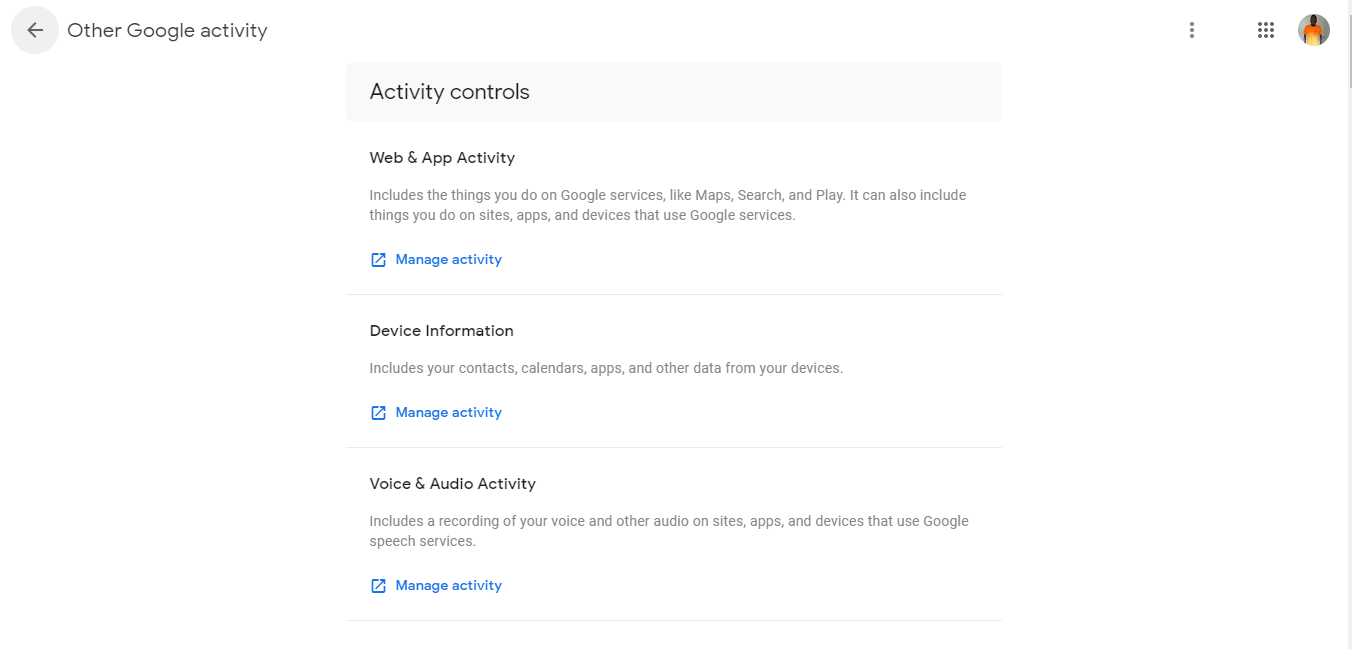The width and height of the screenshot is (1352, 649).
Task: Open the three-dot more options menu
Action: click(x=1191, y=30)
